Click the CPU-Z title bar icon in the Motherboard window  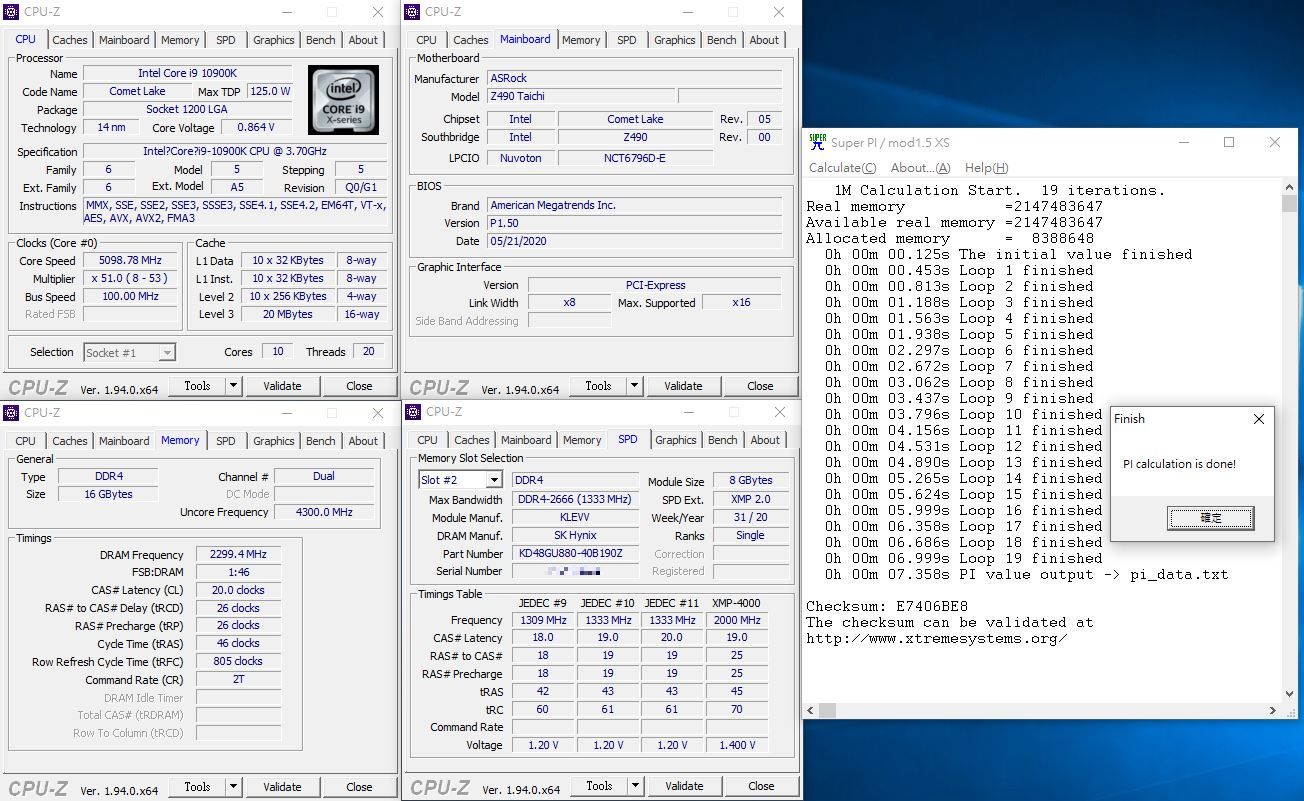pos(412,12)
